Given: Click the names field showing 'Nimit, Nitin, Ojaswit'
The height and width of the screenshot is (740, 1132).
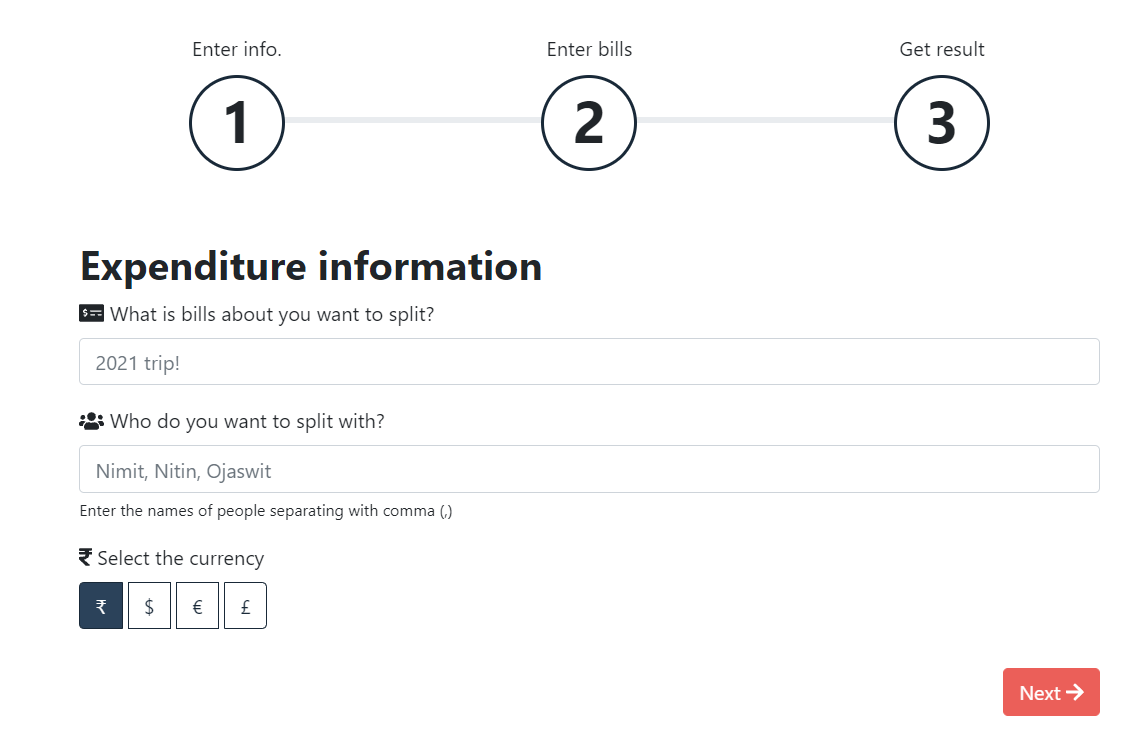Looking at the screenshot, I should click(x=588, y=468).
